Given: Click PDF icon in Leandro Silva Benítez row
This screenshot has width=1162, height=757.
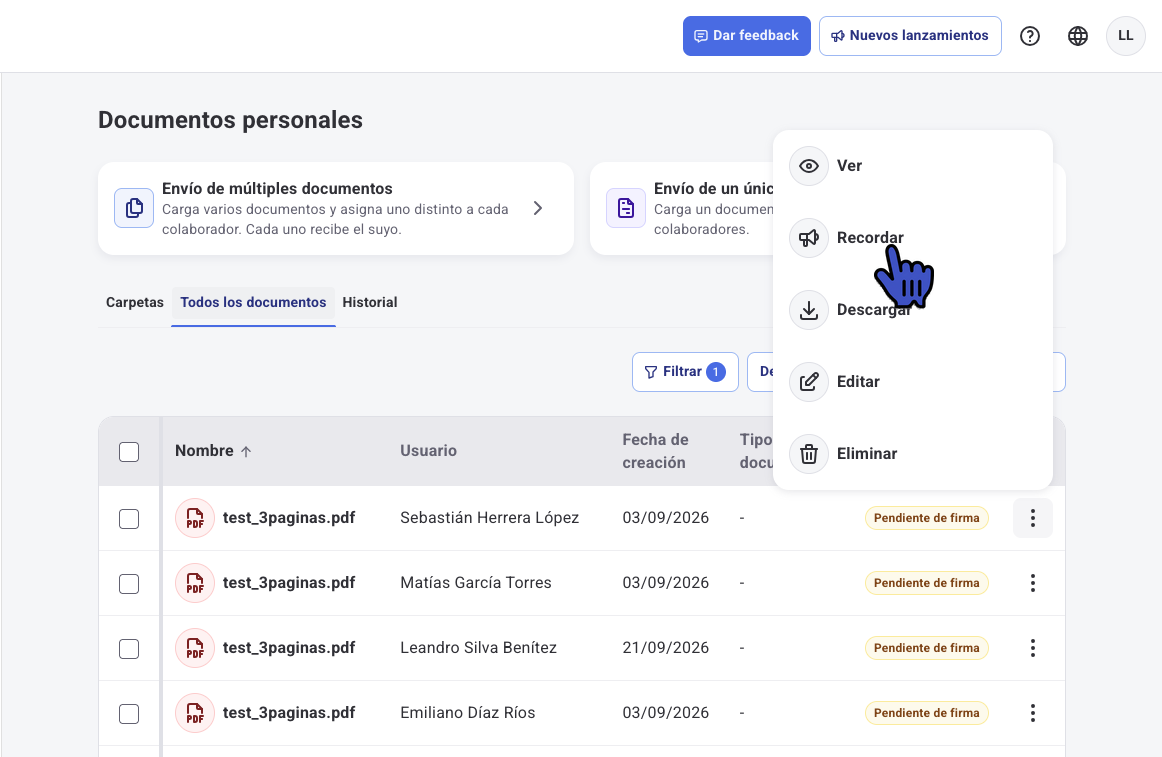Looking at the screenshot, I should coord(195,648).
